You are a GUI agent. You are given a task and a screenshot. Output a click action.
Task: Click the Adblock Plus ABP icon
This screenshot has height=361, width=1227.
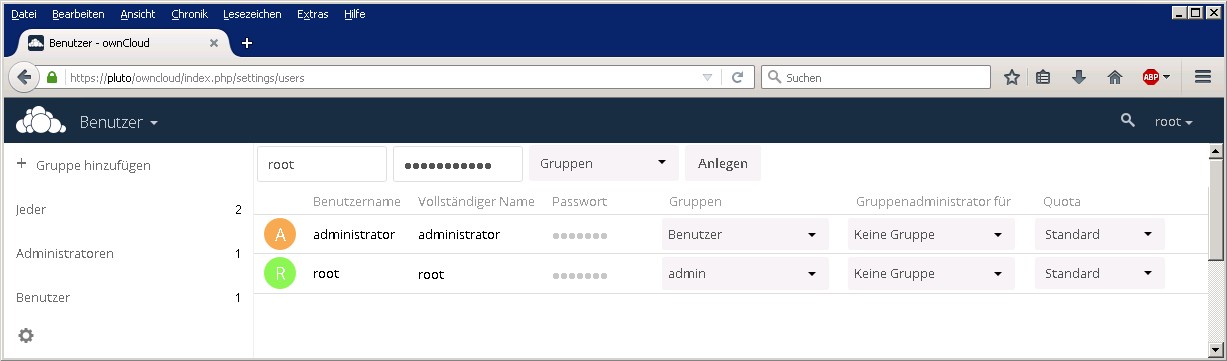click(x=1151, y=77)
